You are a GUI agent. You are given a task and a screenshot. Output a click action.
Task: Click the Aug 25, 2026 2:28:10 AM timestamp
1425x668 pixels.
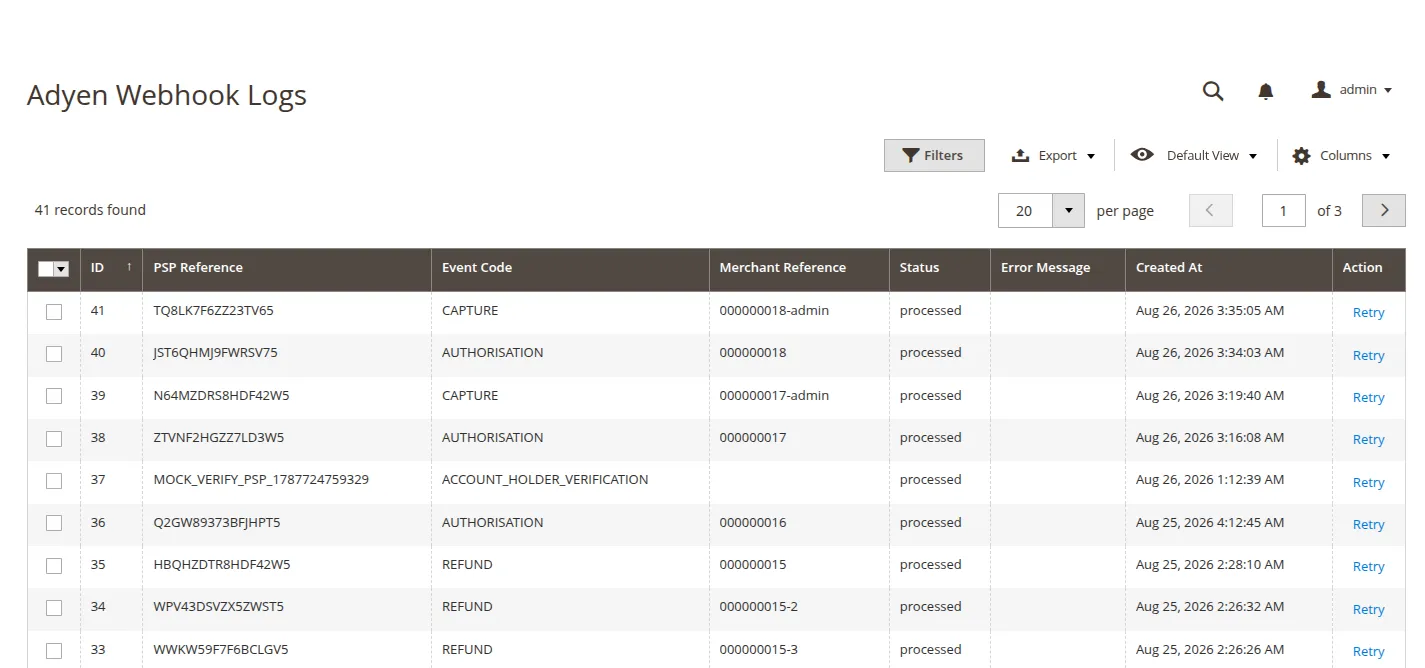[x=1210, y=565]
